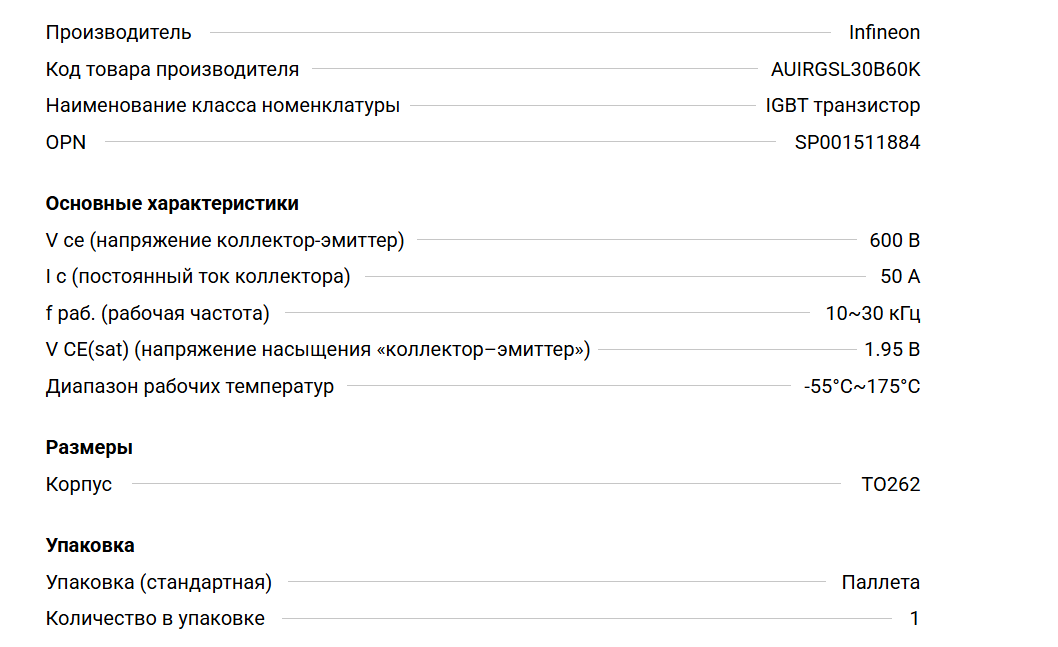Click the TO262 package value

click(x=890, y=484)
